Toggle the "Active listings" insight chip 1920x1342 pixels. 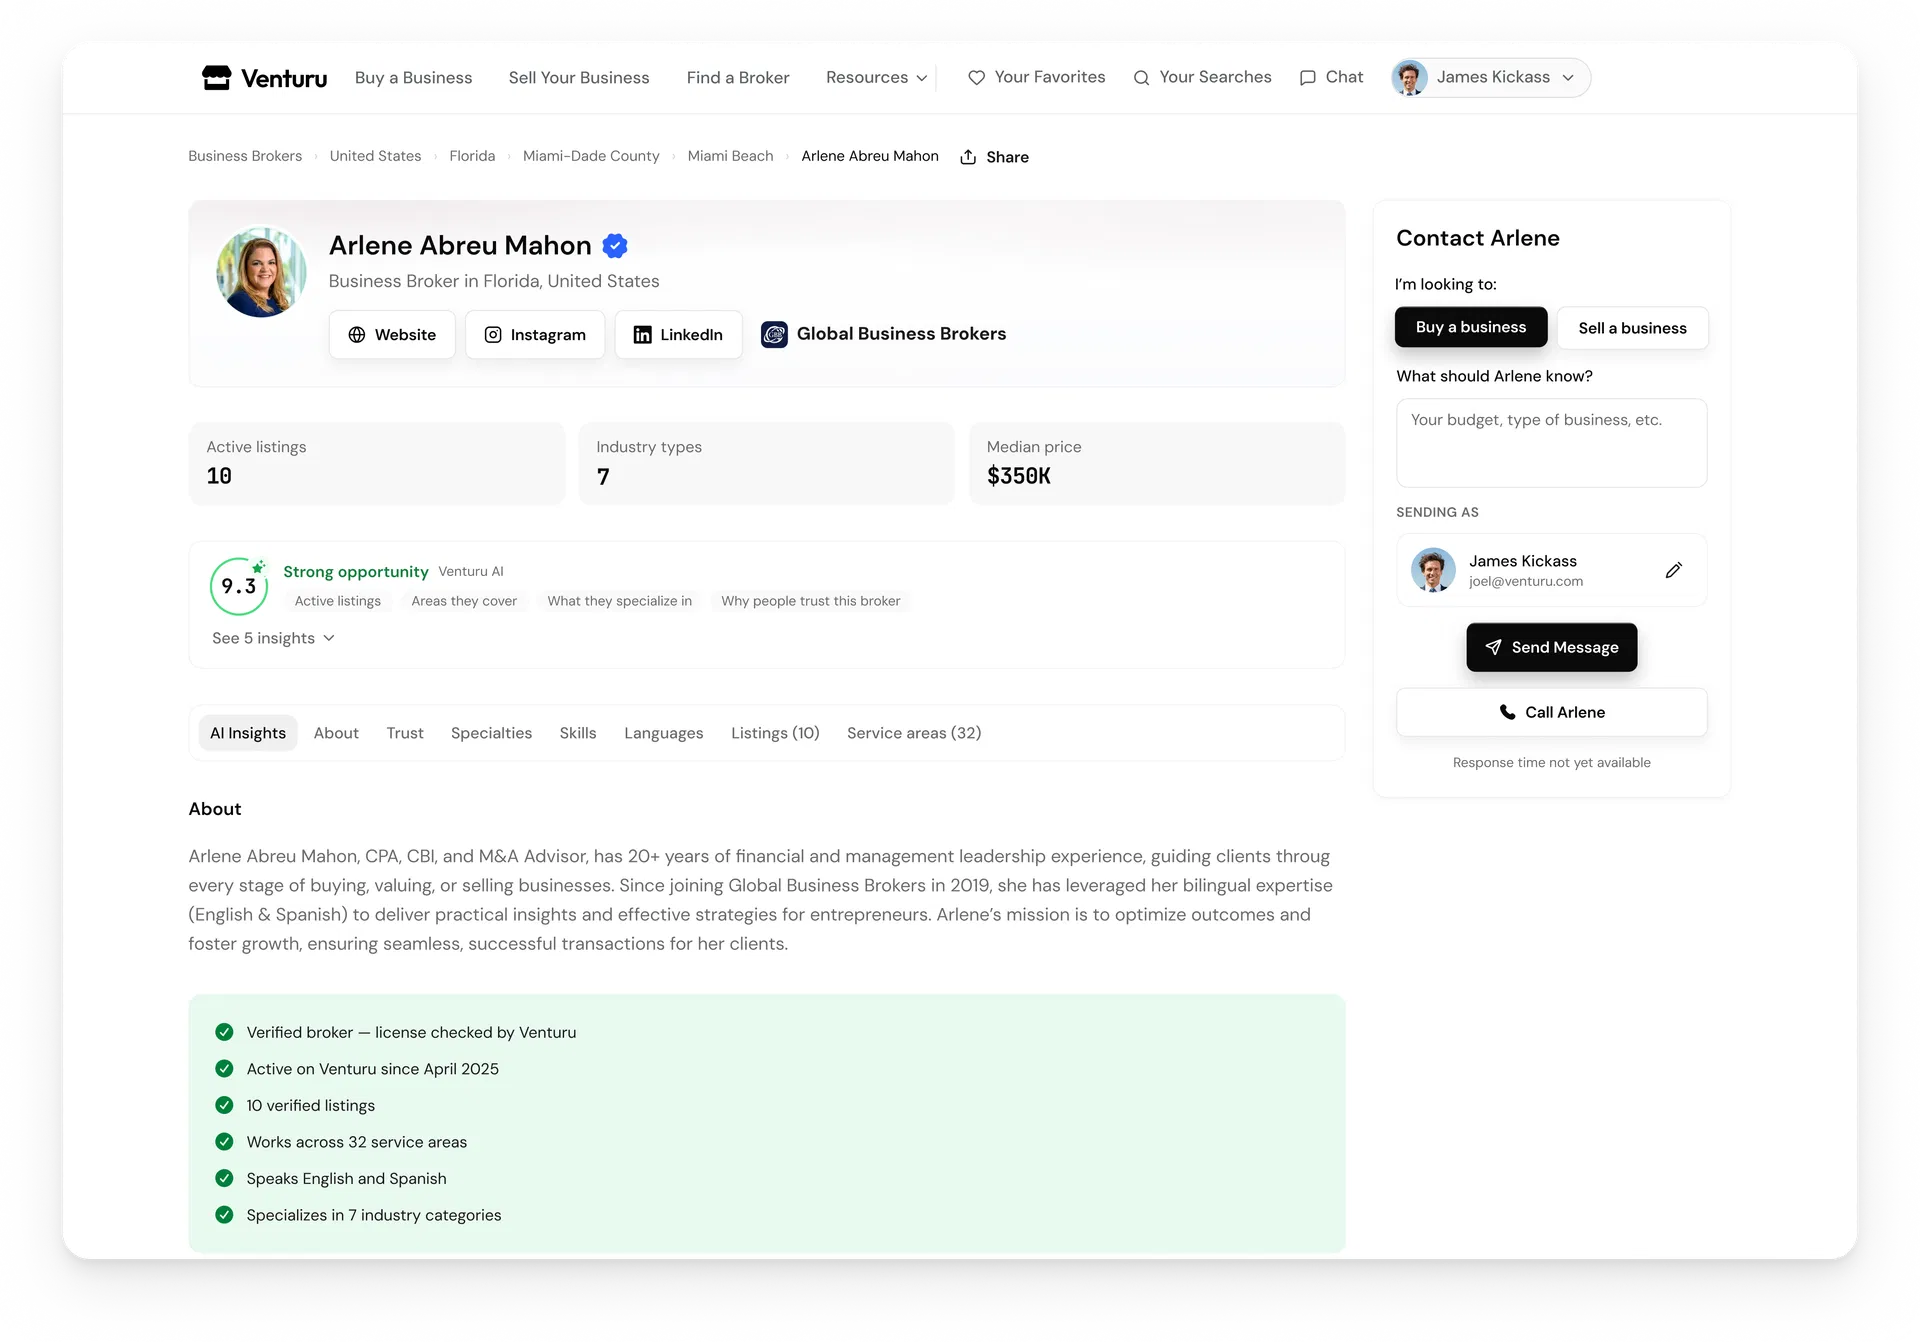tap(337, 601)
